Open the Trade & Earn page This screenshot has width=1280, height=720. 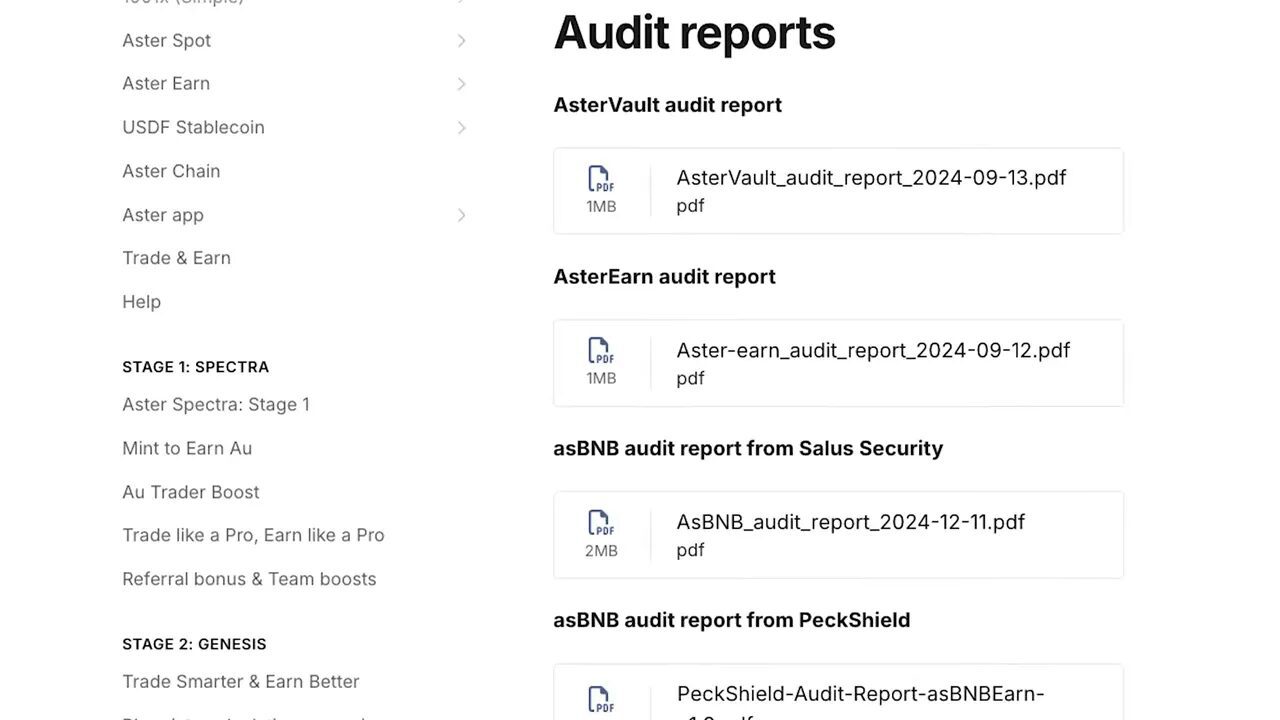click(176, 258)
